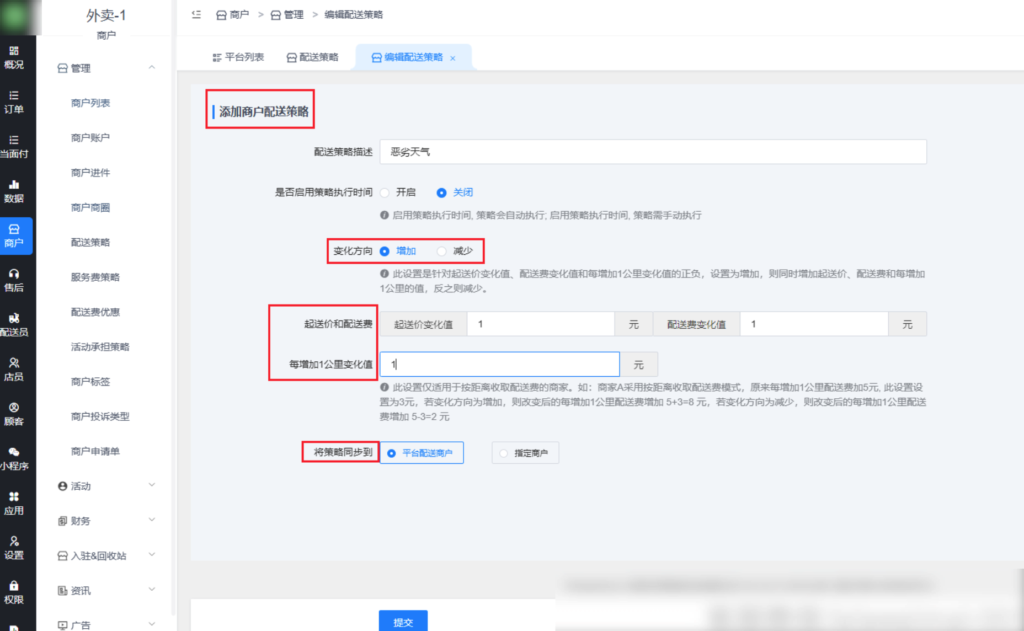Collapse the 管理 menu section
This screenshot has height=631, width=1024.
(x=110, y=68)
